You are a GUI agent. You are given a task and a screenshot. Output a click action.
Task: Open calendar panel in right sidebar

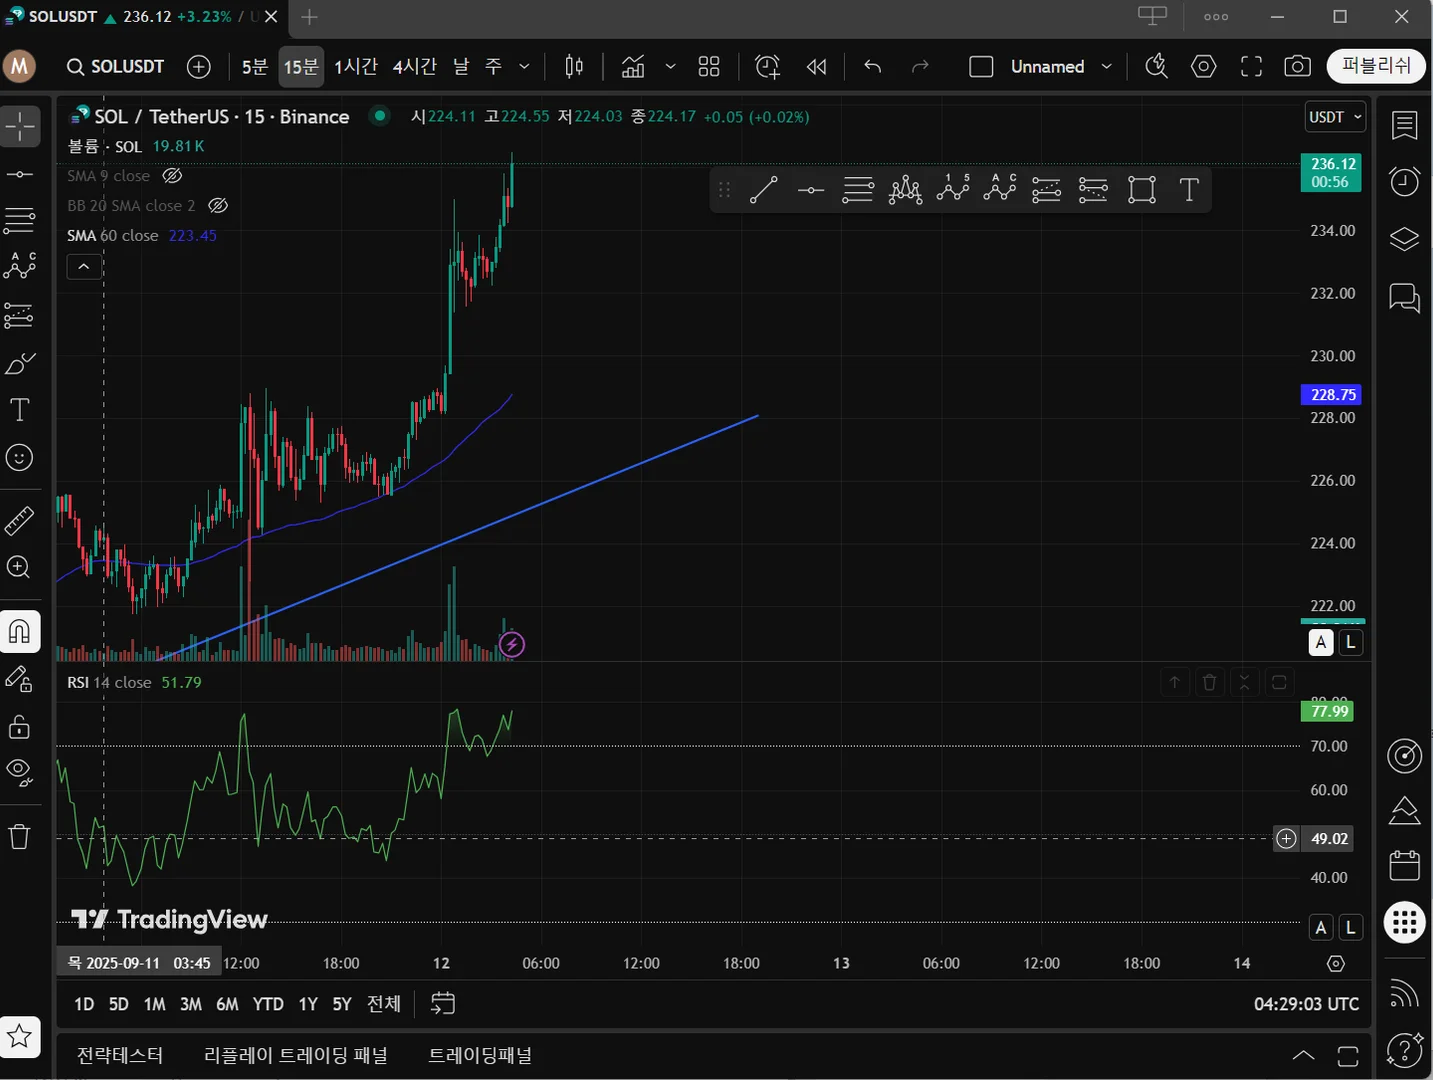coord(1405,865)
